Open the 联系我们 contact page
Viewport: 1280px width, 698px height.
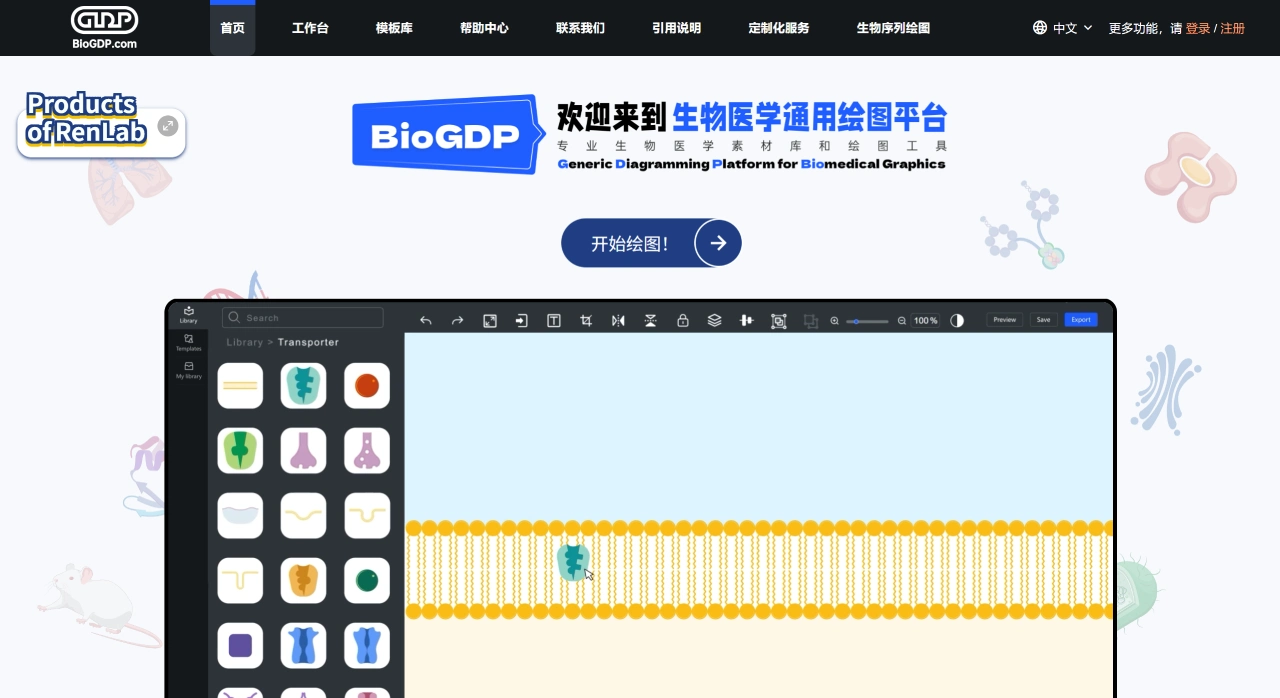coord(580,28)
